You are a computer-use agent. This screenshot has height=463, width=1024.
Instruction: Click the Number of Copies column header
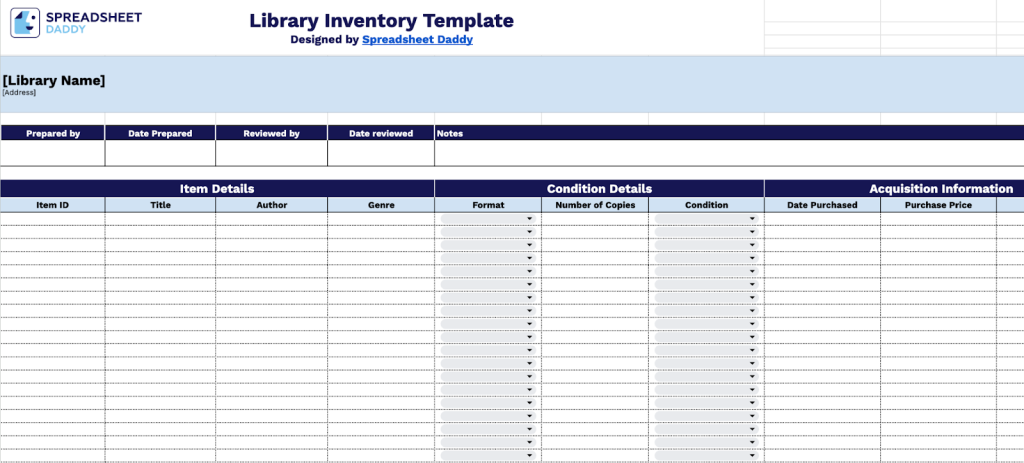pyautogui.click(x=595, y=205)
